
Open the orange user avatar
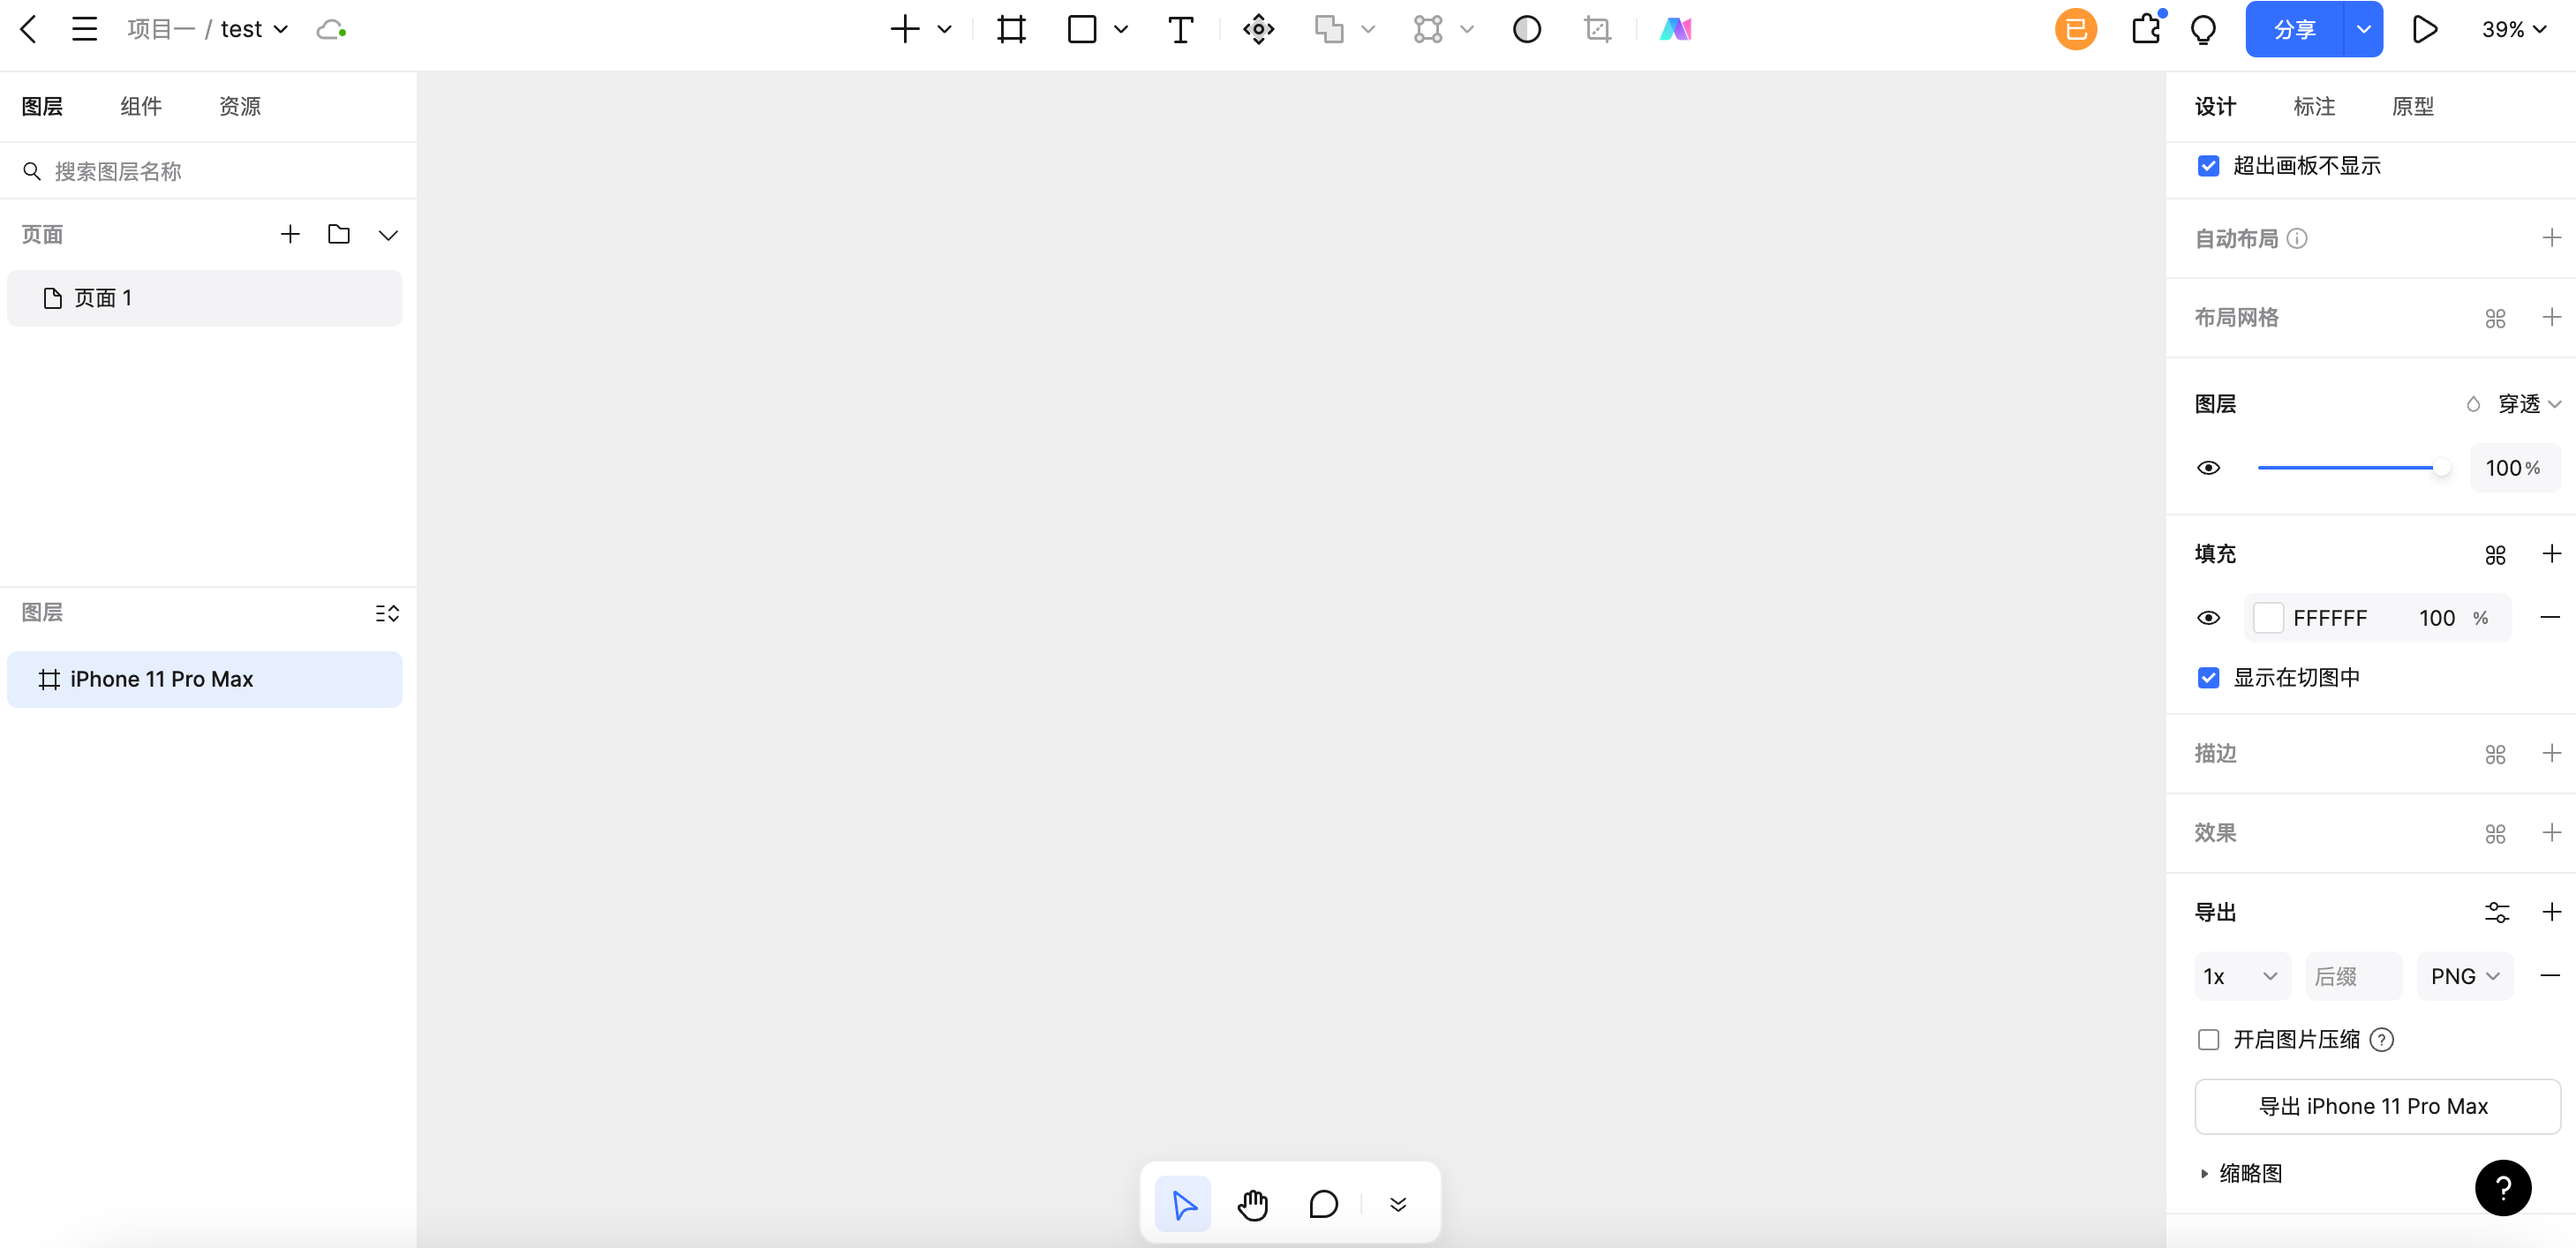(x=2075, y=29)
